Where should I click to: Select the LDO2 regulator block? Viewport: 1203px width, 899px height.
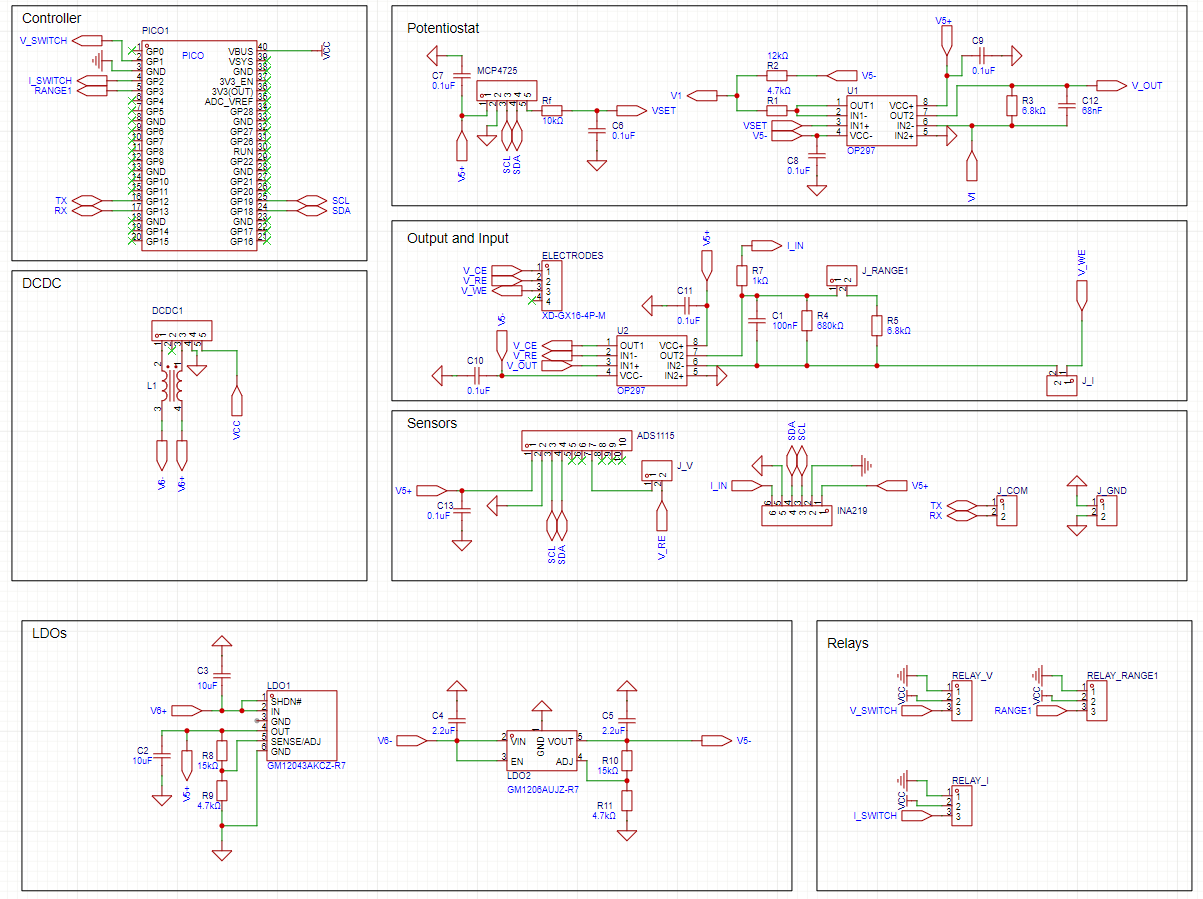[x=541, y=750]
